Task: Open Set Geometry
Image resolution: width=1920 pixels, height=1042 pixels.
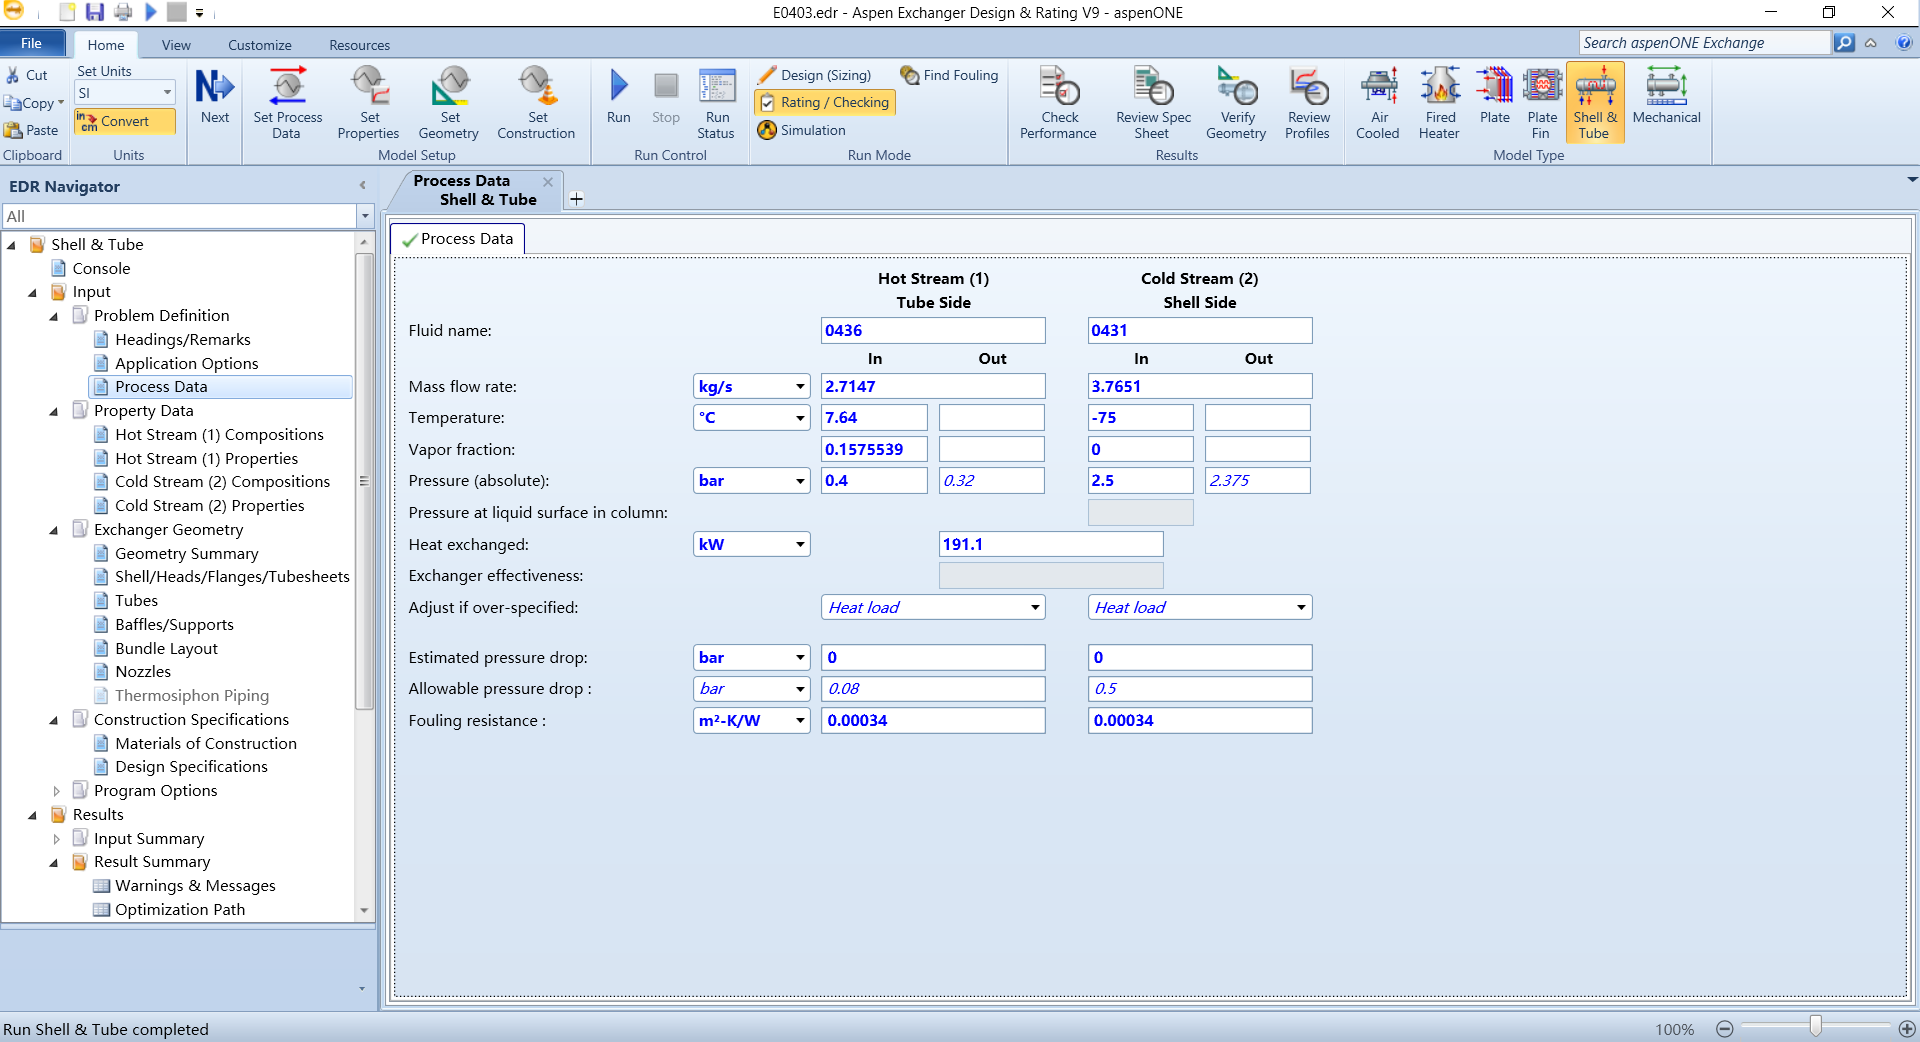Action: (x=449, y=103)
